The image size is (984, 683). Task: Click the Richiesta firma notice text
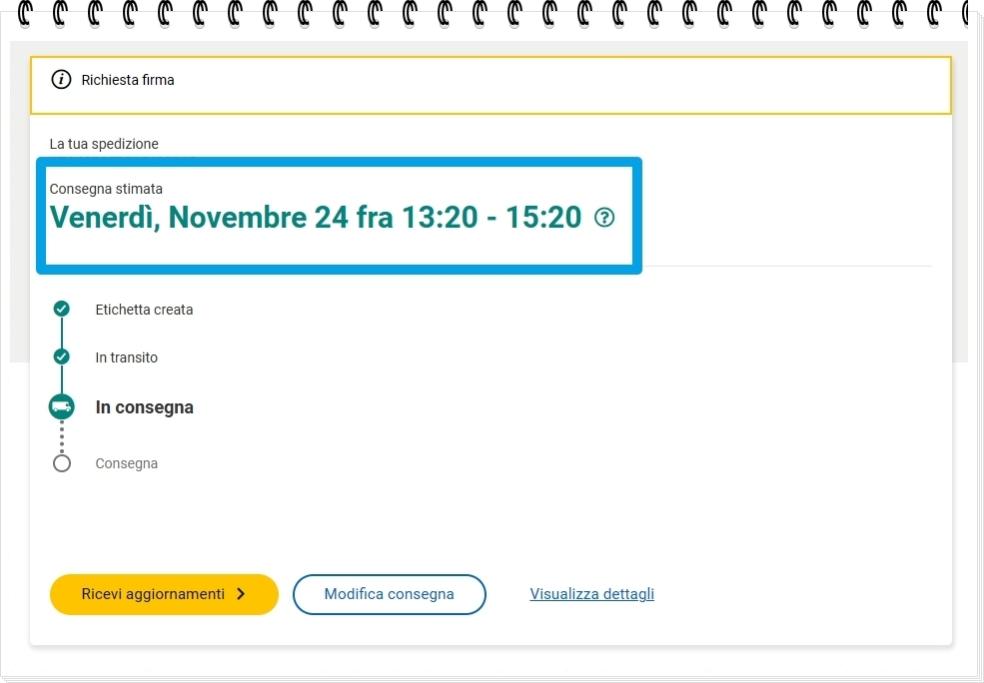coord(128,80)
